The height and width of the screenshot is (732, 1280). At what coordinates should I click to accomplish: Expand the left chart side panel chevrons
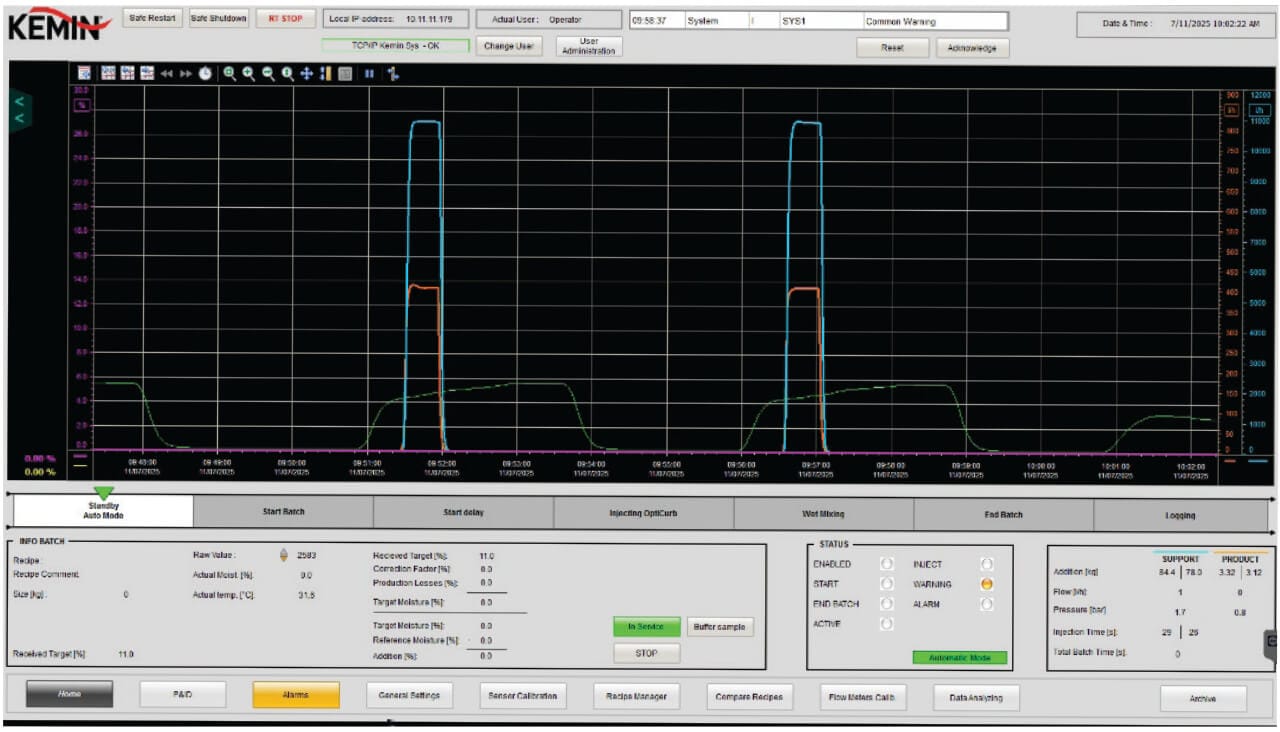(x=19, y=109)
